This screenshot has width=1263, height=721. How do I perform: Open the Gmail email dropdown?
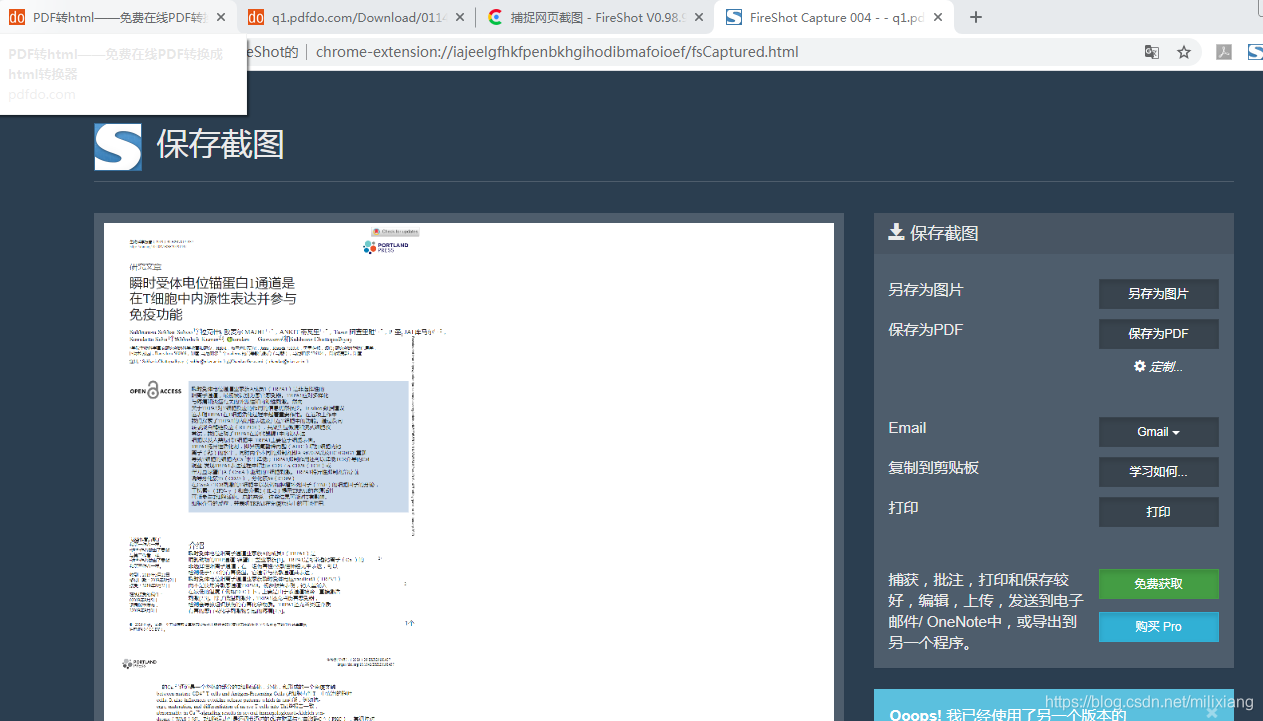tap(1158, 432)
